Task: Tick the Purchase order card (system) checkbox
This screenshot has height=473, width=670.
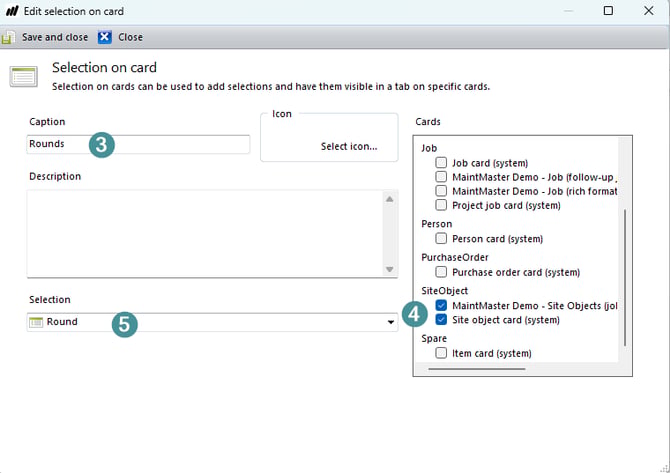Action: tap(441, 272)
